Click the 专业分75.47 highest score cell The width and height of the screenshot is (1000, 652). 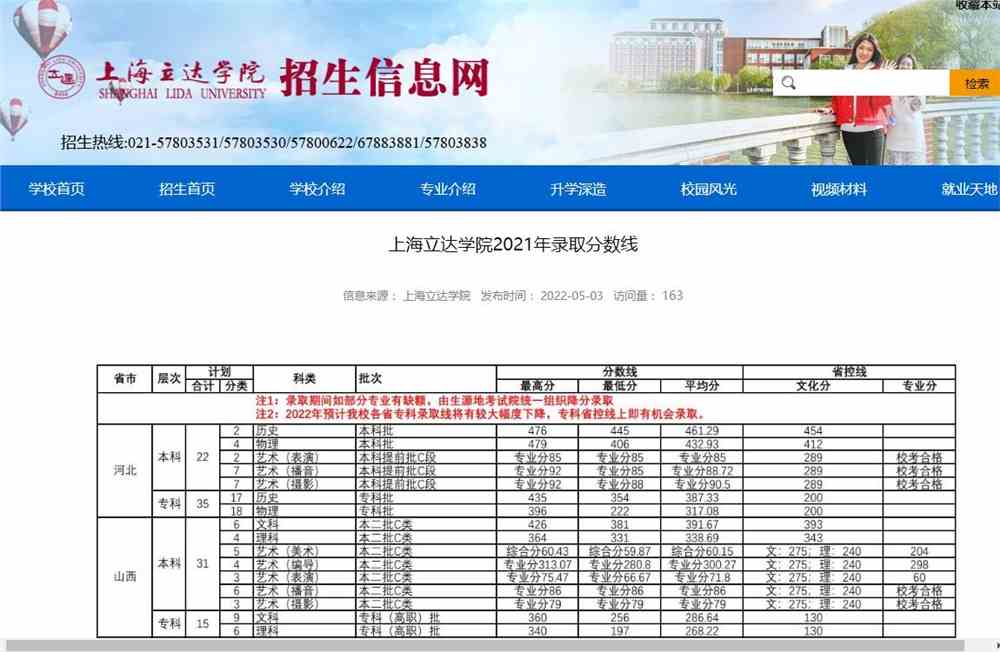538,578
